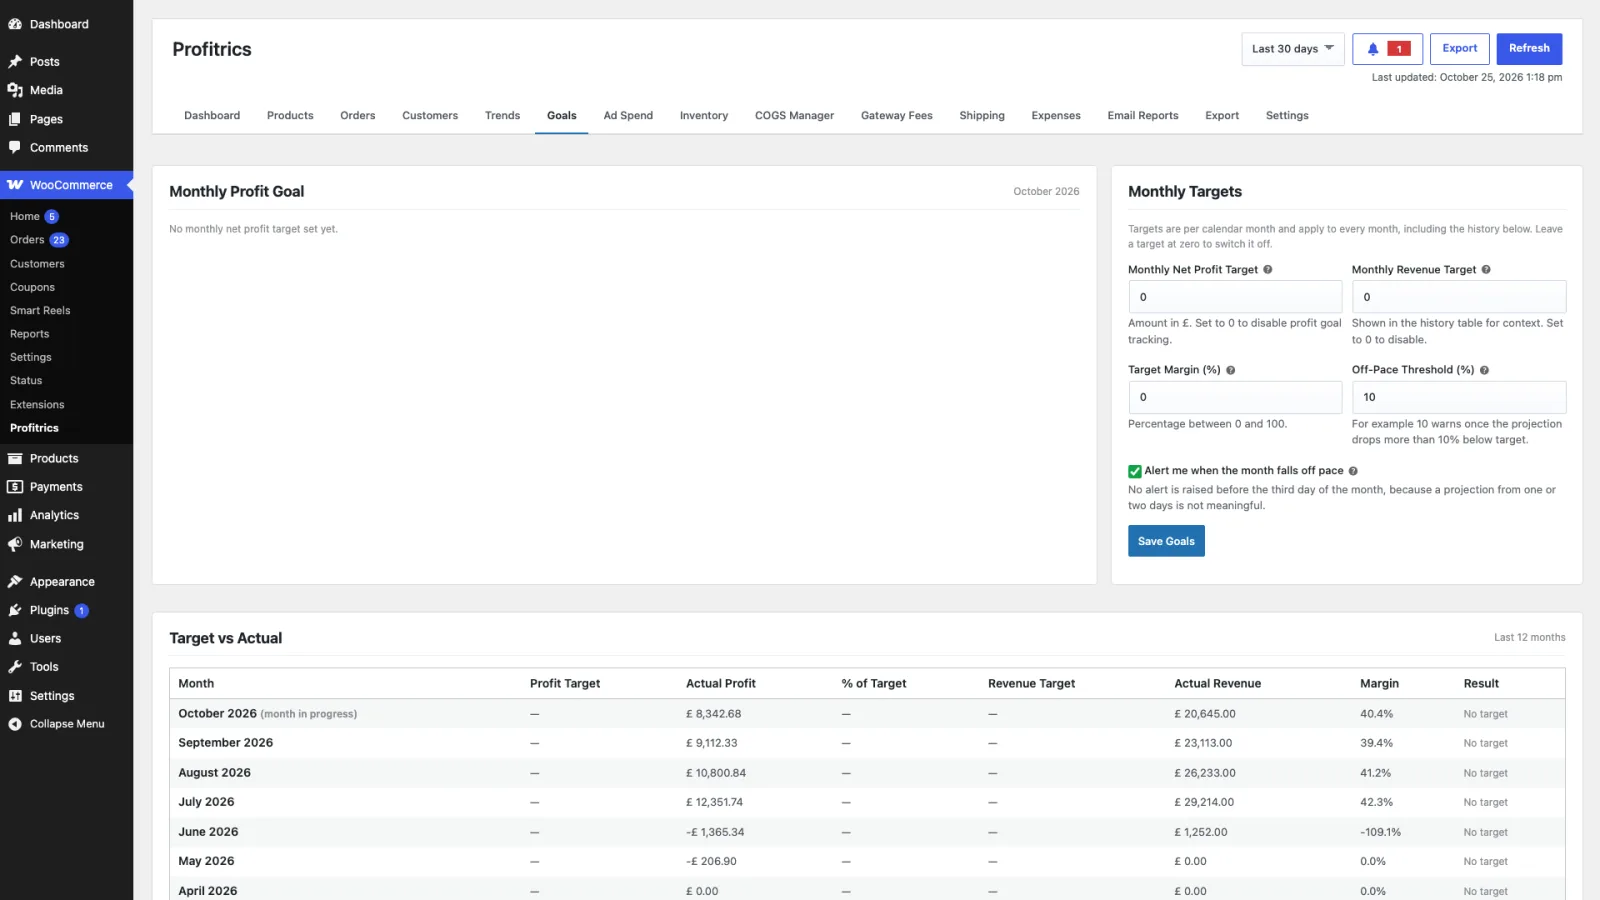Screen dimensions: 1600x900
Task: Click the 'October 2026' month row label
Action: point(218,714)
